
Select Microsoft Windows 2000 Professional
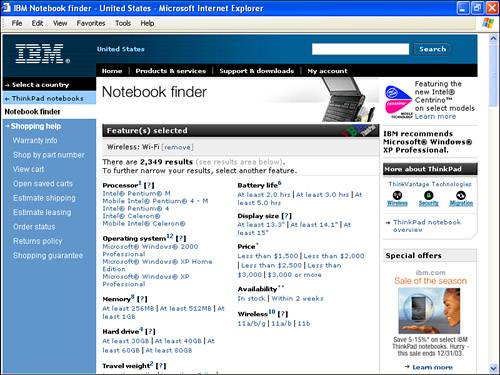pyautogui.click(x=150, y=250)
